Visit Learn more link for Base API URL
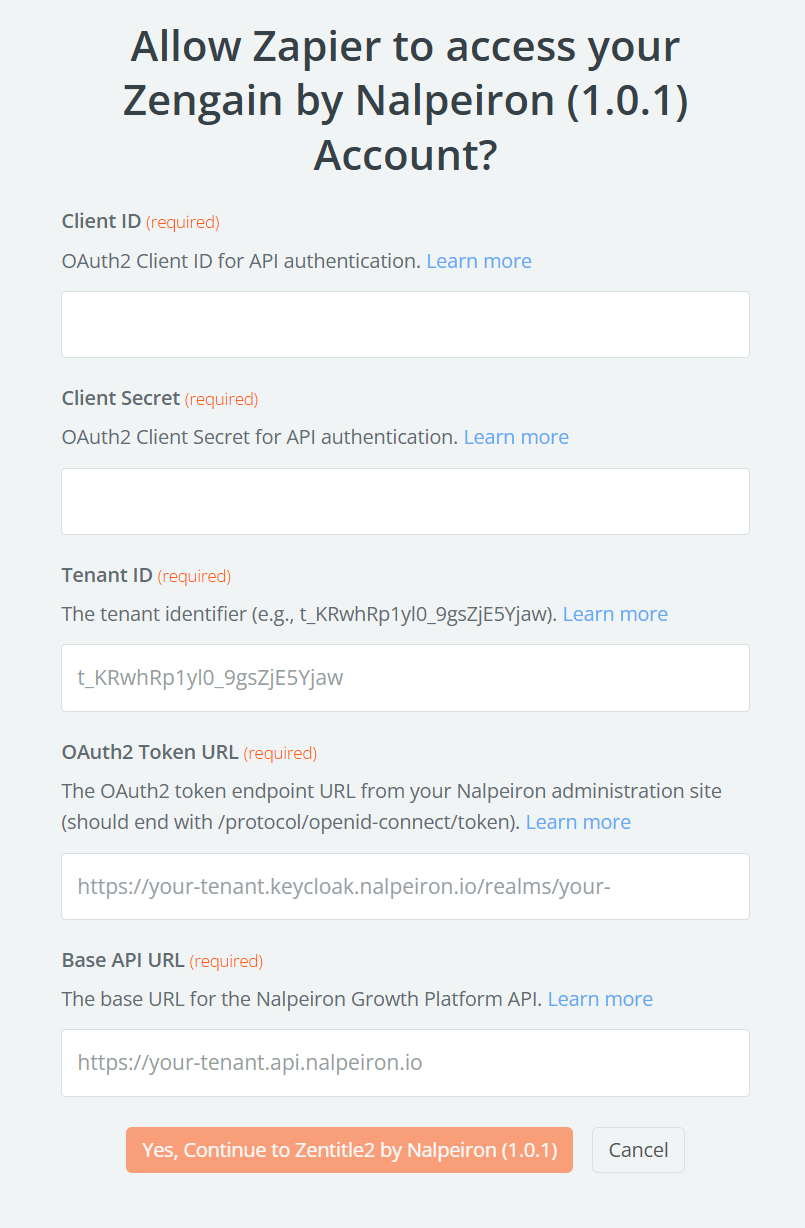 (x=600, y=999)
